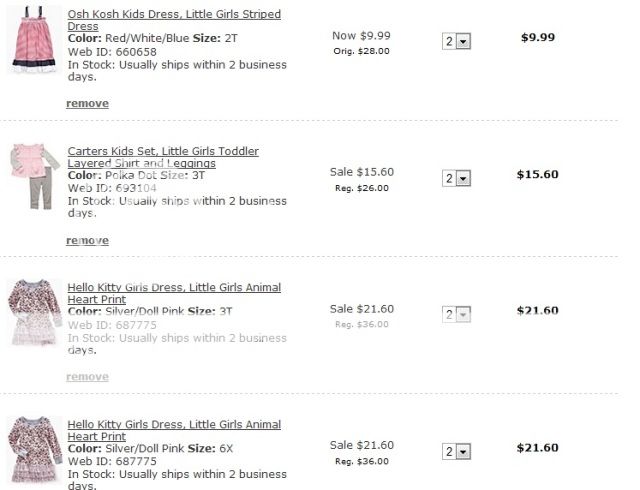The height and width of the screenshot is (490, 640).
Task: Click the Now $9.99 price text
Action: coord(361,35)
